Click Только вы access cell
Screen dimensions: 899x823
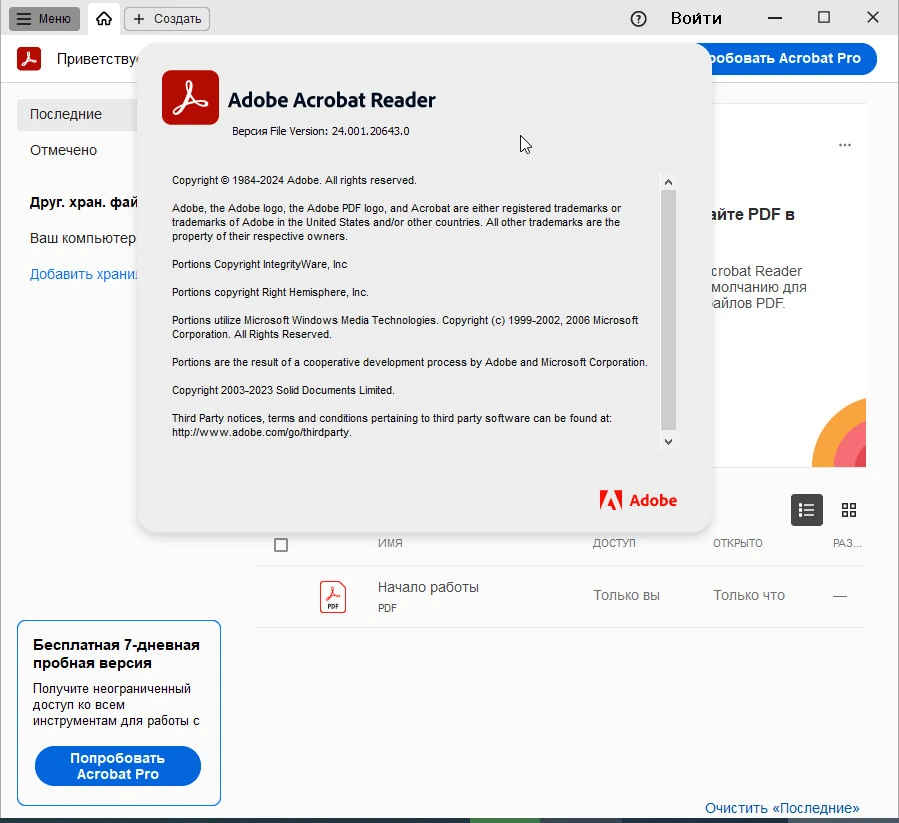click(626, 595)
